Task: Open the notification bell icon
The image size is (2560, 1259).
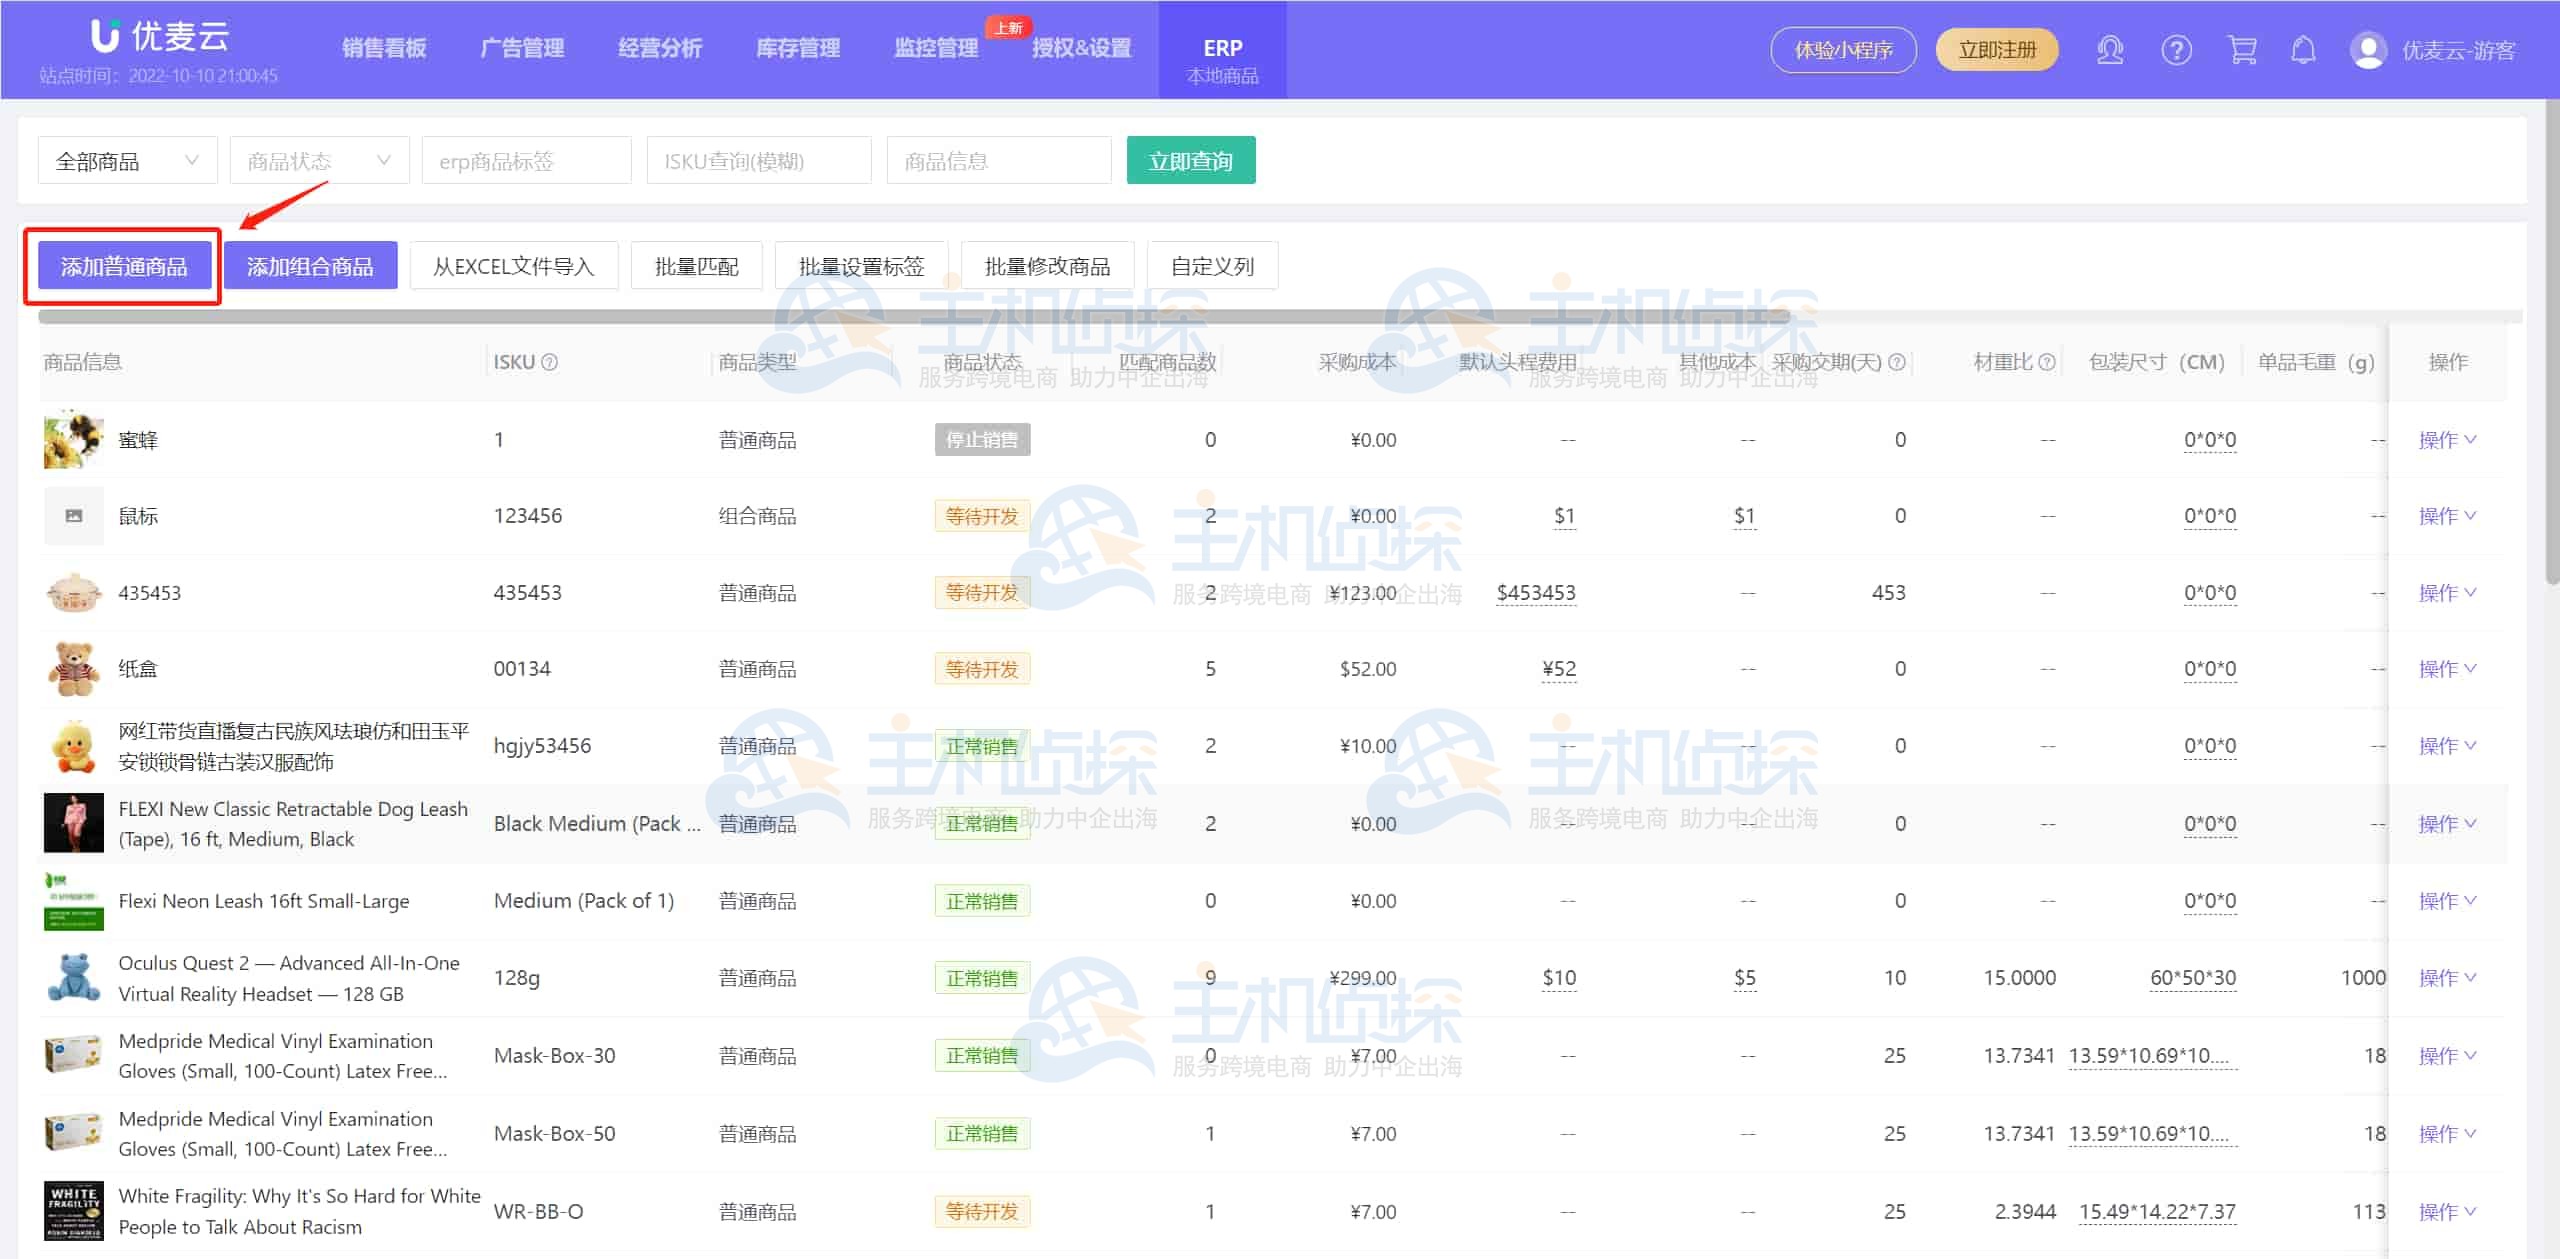Action: click(2303, 50)
